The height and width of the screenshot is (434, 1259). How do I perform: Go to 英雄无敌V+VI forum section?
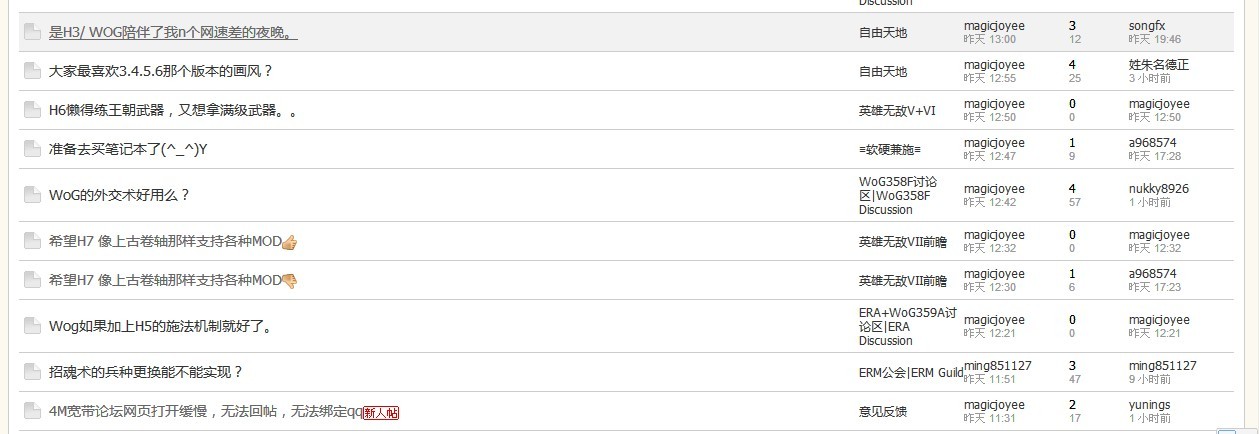(x=898, y=110)
